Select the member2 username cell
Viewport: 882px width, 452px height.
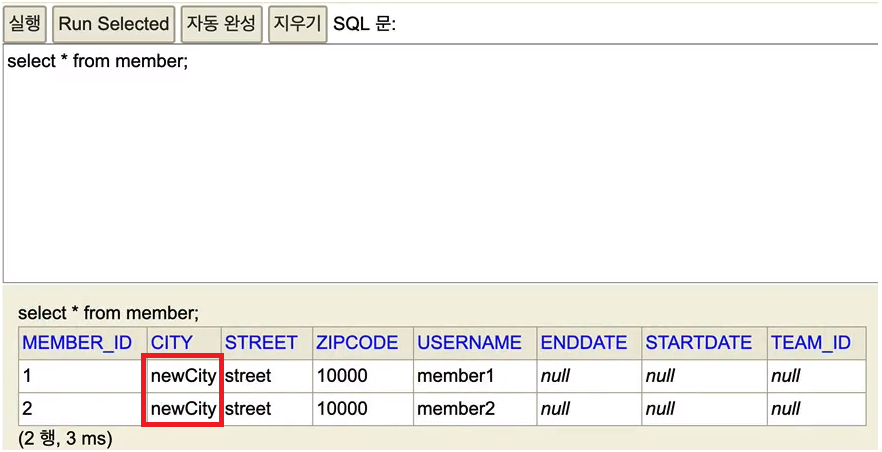[475, 409]
